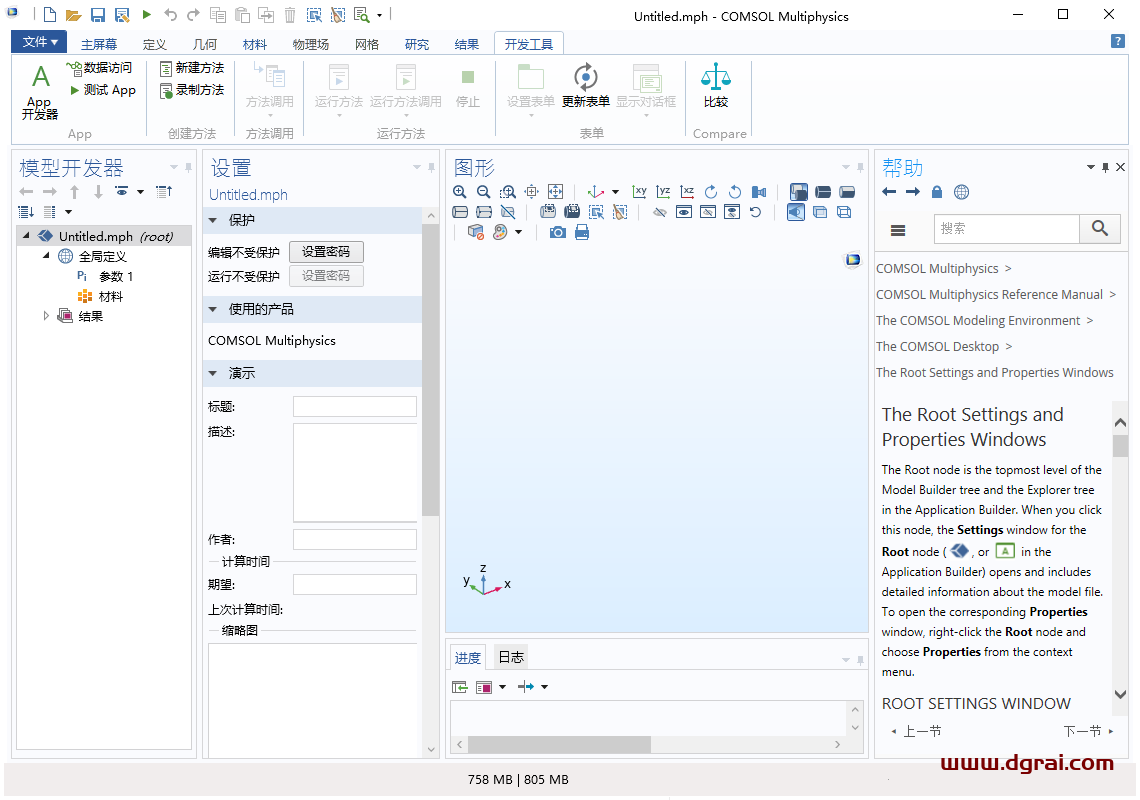Click the select box icon in graphics toolbar
Viewport: 1140px width, 800px height.
point(596,212)
